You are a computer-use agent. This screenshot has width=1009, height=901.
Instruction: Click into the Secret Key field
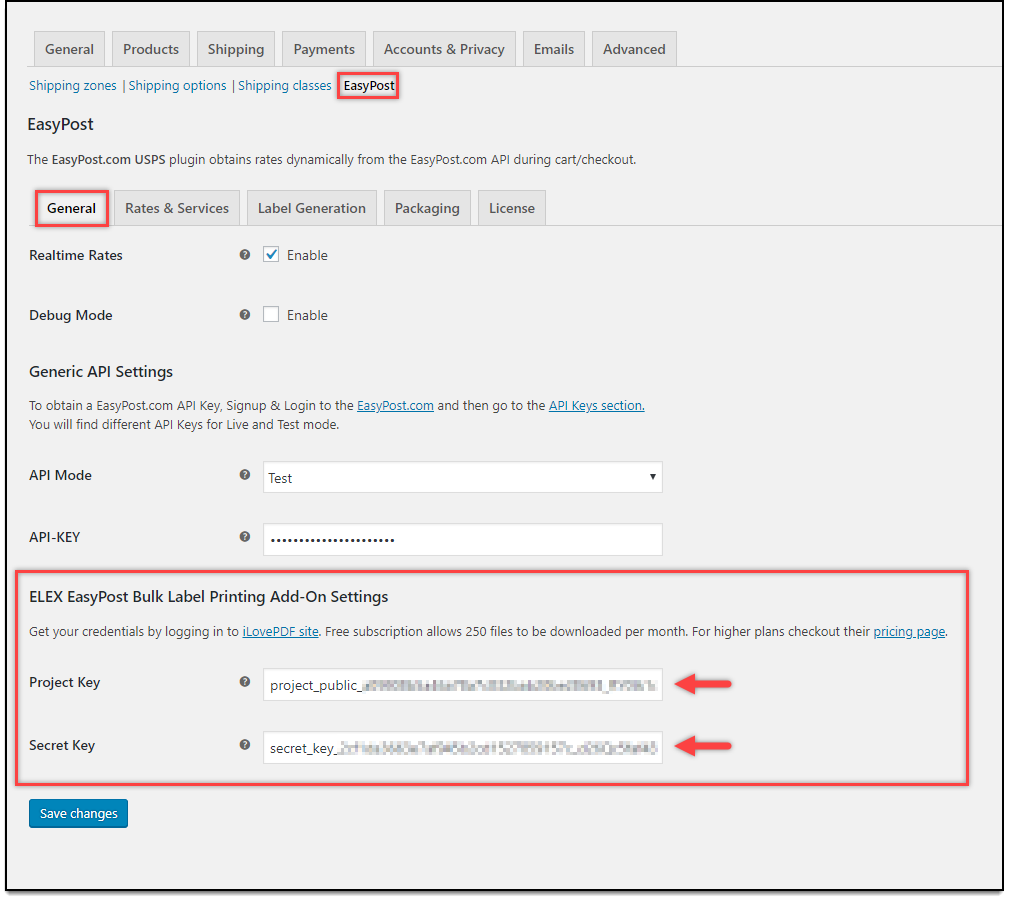pos(463,747)
